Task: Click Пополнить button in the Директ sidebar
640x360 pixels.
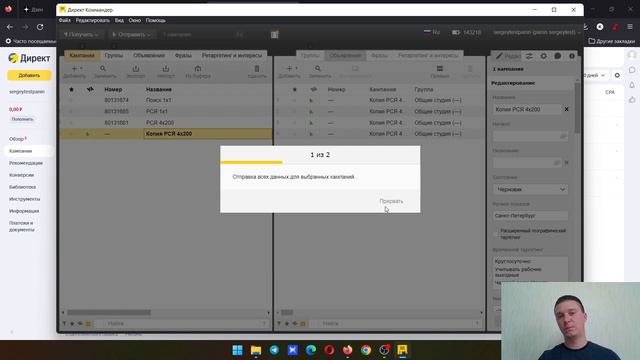Action: coord(22,119)
